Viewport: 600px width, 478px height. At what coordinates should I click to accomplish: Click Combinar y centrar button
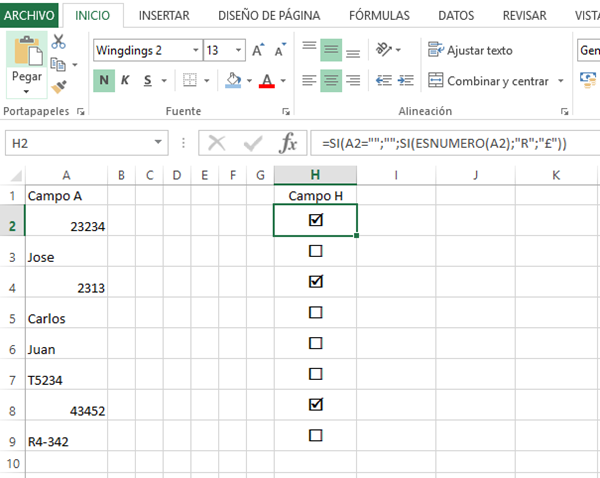click(x=488, y=81)
